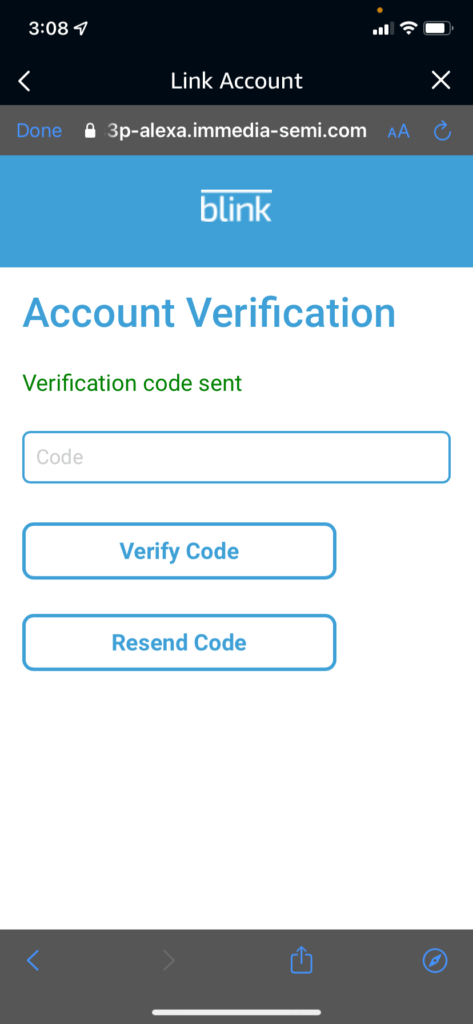This screenshot has width=473, height=1024.
Task: Tap the padlock icon beside the URL
Action: coord(91,131)
